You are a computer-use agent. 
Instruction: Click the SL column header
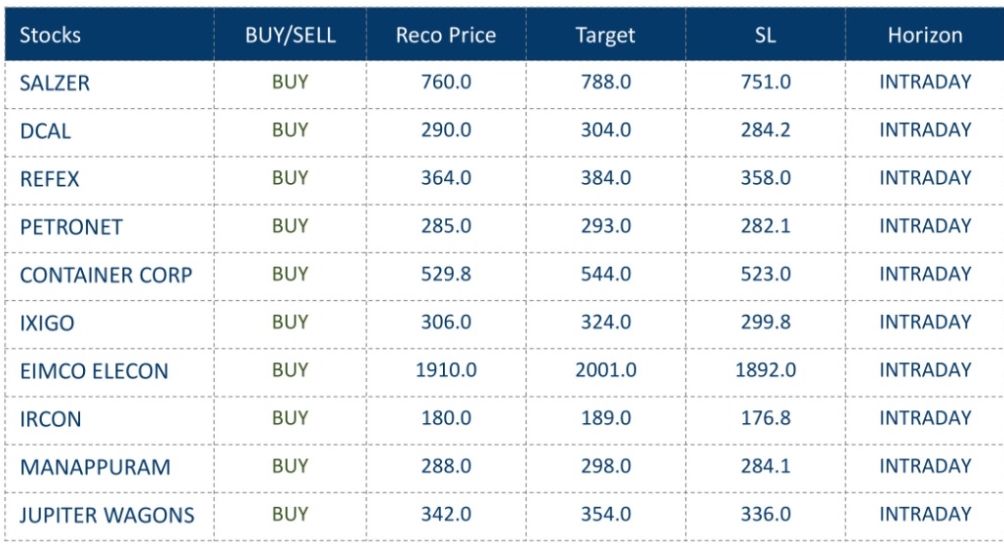tap(765, 35)
